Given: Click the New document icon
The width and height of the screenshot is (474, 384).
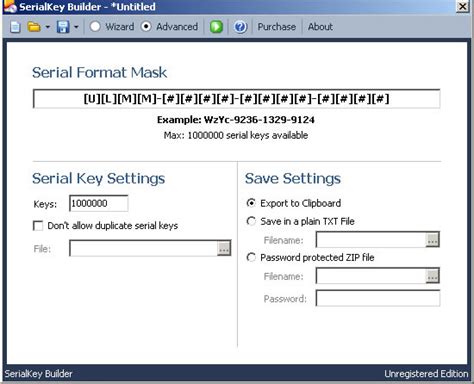Looking at the screenshot, I should coord(15,27).
